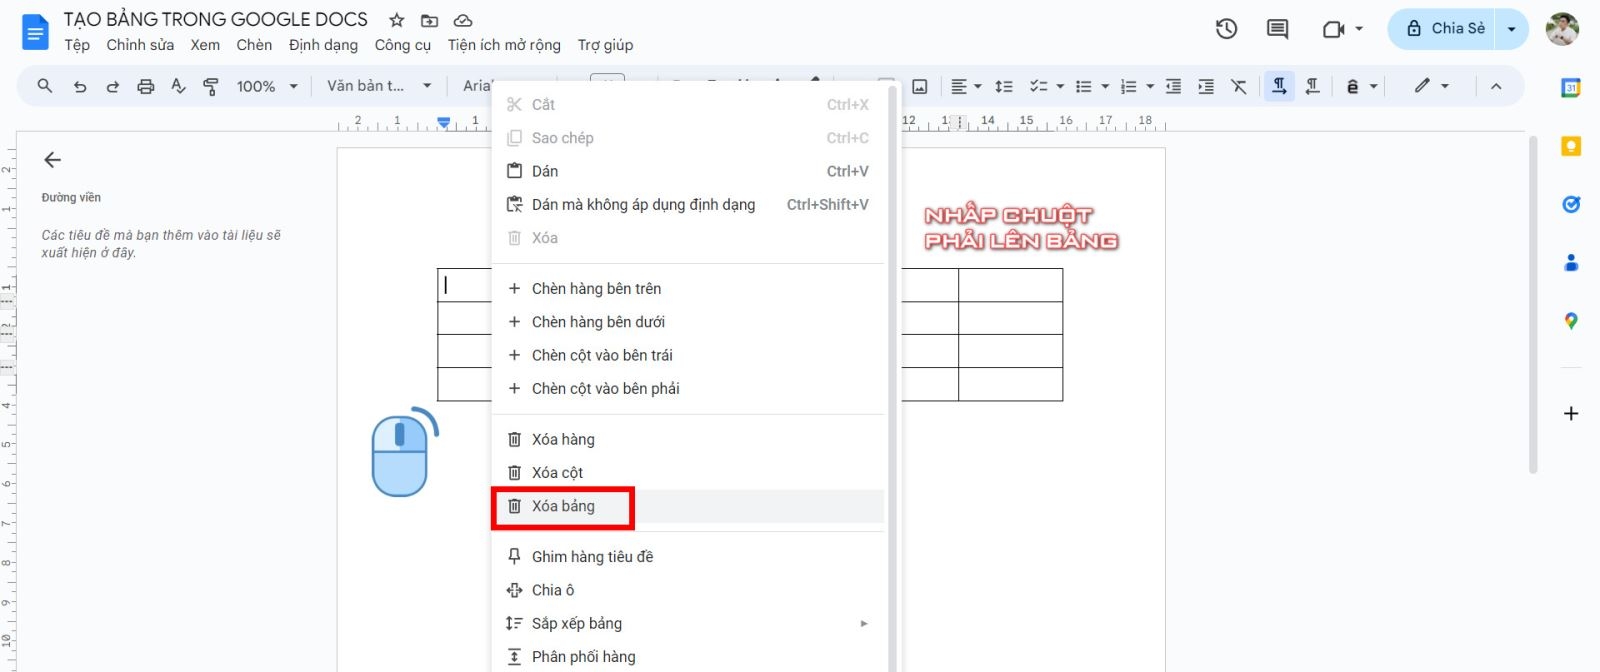
Task: Choose Xóa hàng in context menu
Action: [688, 439]
